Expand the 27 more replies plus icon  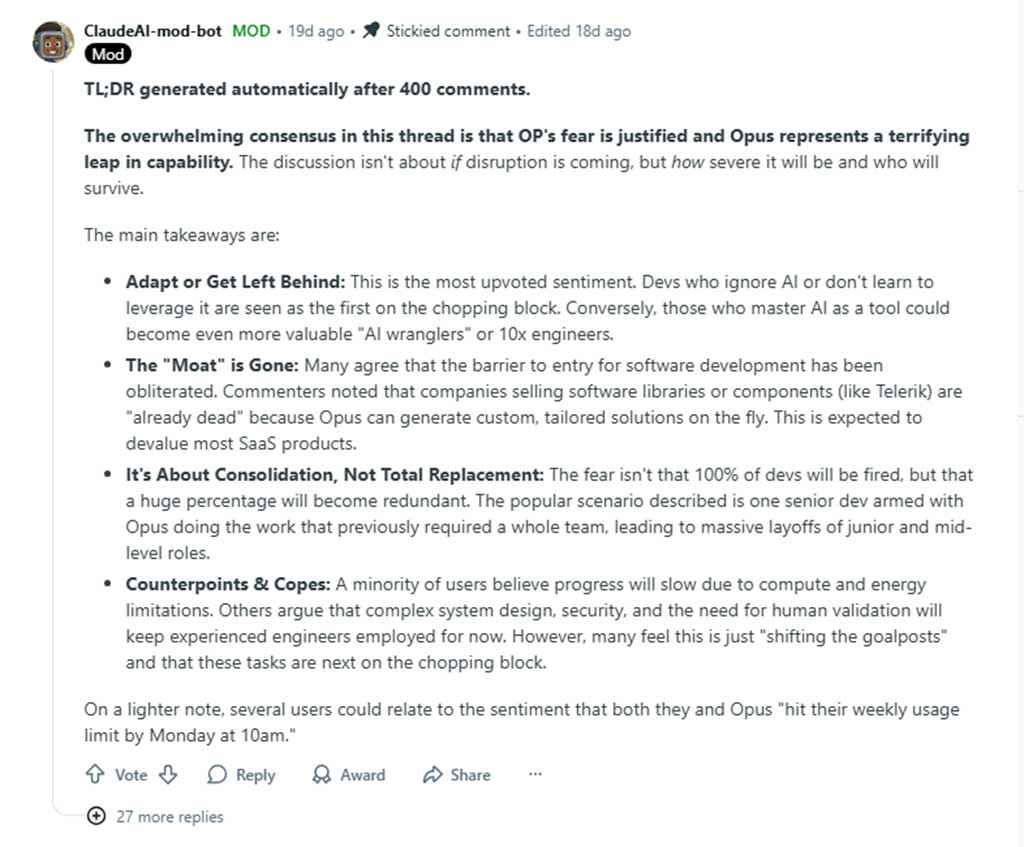pyautogui.click(x=96, y=816)
